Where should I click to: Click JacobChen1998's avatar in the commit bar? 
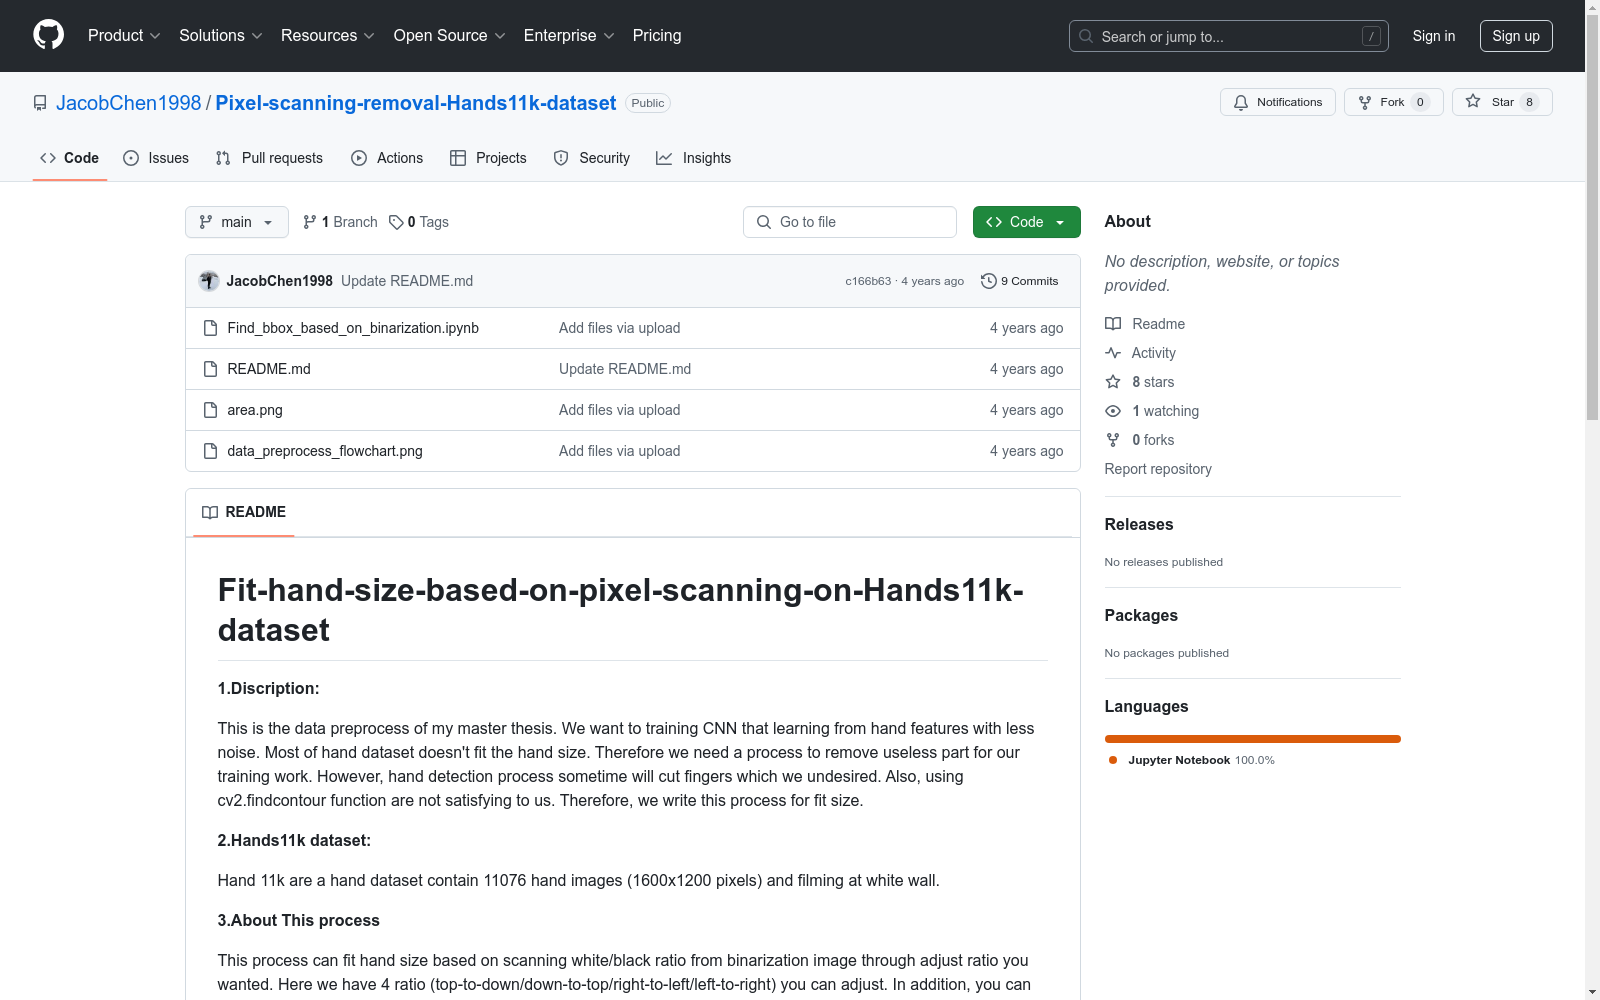(209, 281)
